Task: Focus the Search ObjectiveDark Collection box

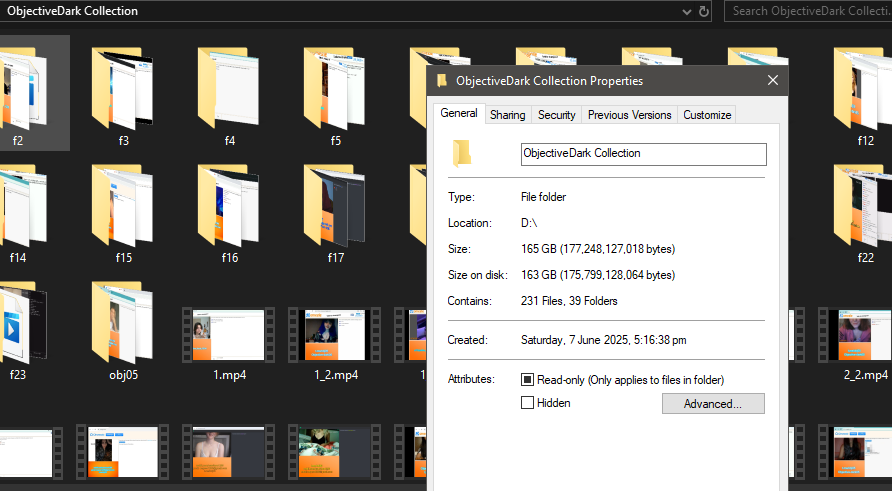Action: click(810, 11)
